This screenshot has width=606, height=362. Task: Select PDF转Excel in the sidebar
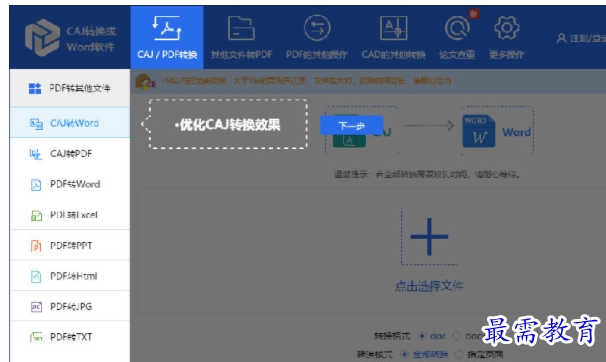point(70,215)
